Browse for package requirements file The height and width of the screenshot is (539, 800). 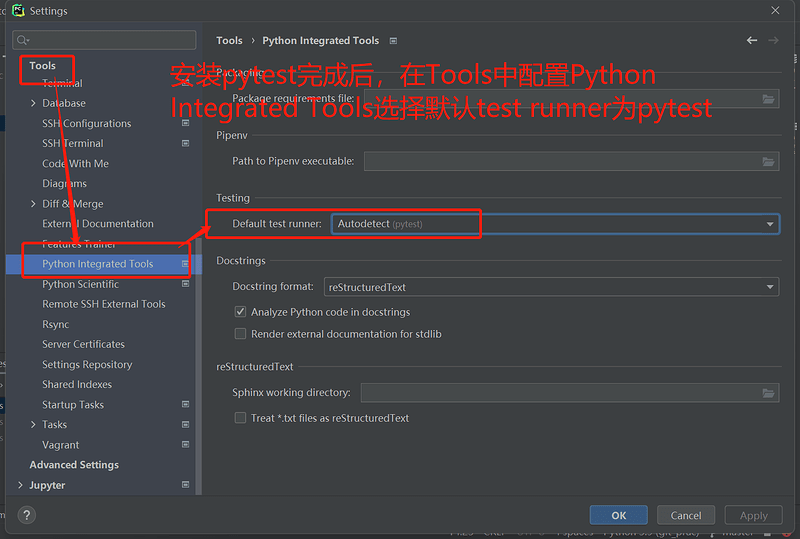768,99
